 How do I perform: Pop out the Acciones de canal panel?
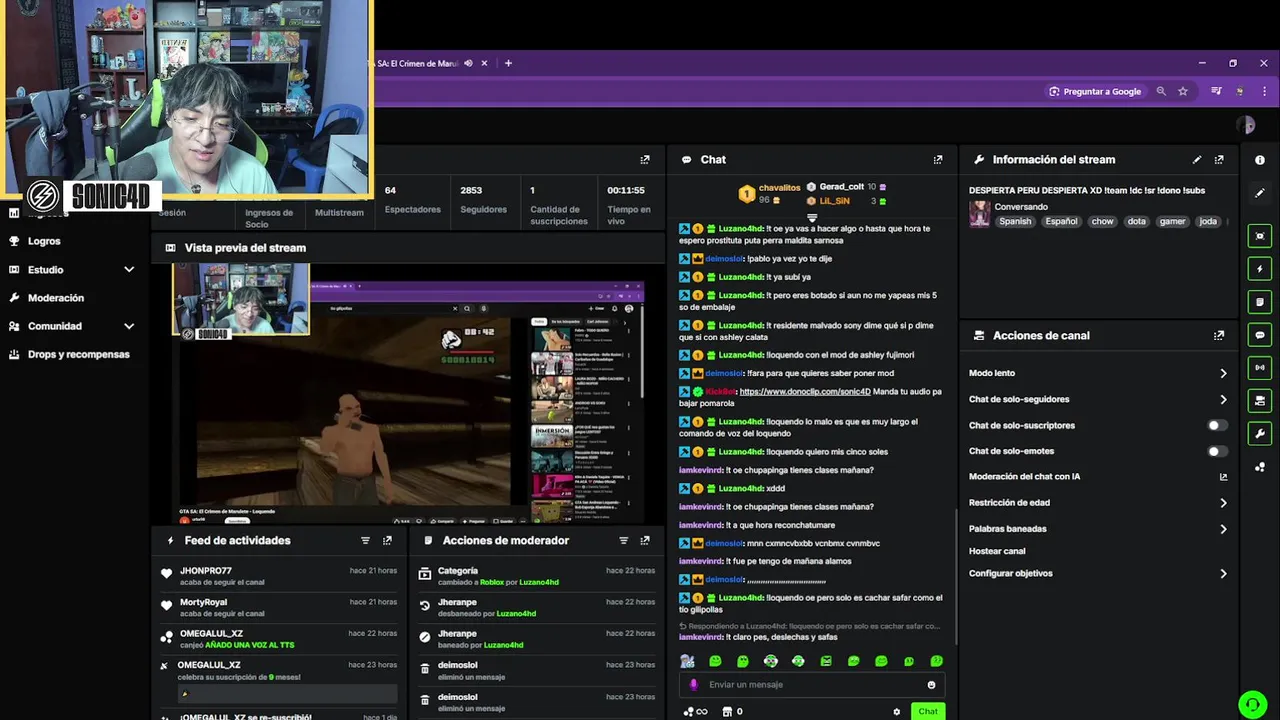1219,336
